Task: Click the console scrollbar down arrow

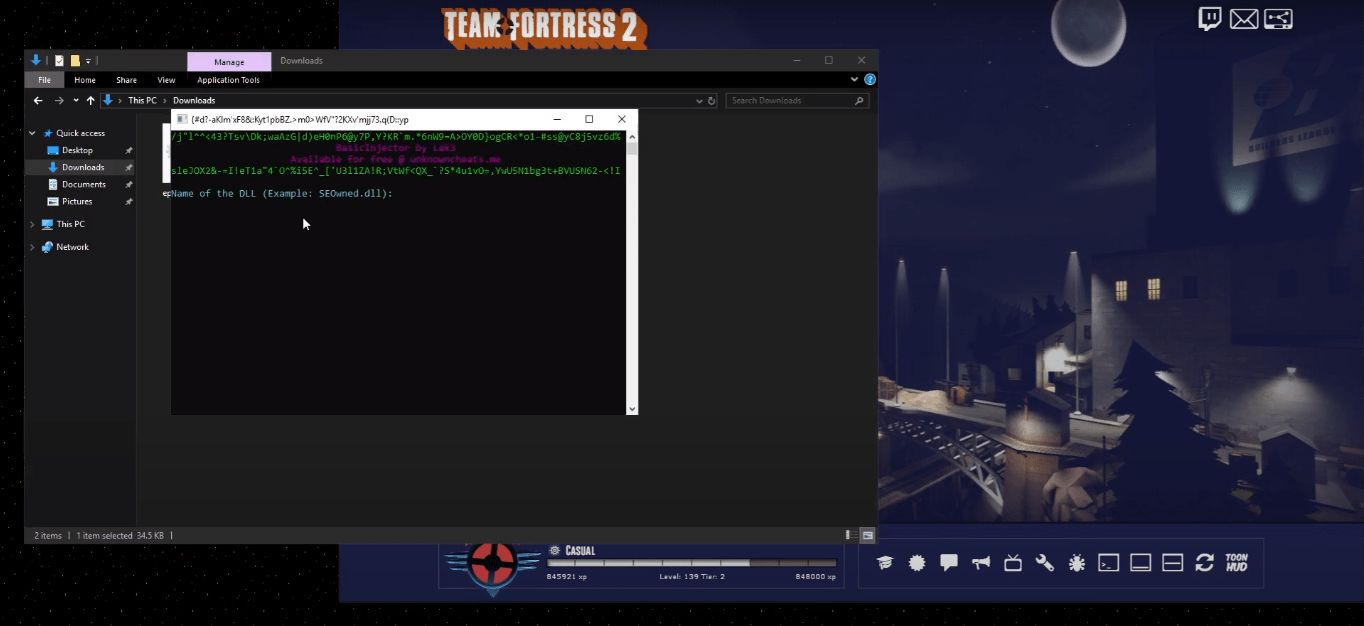Action: pyautogui.click(x=632, y=408)
